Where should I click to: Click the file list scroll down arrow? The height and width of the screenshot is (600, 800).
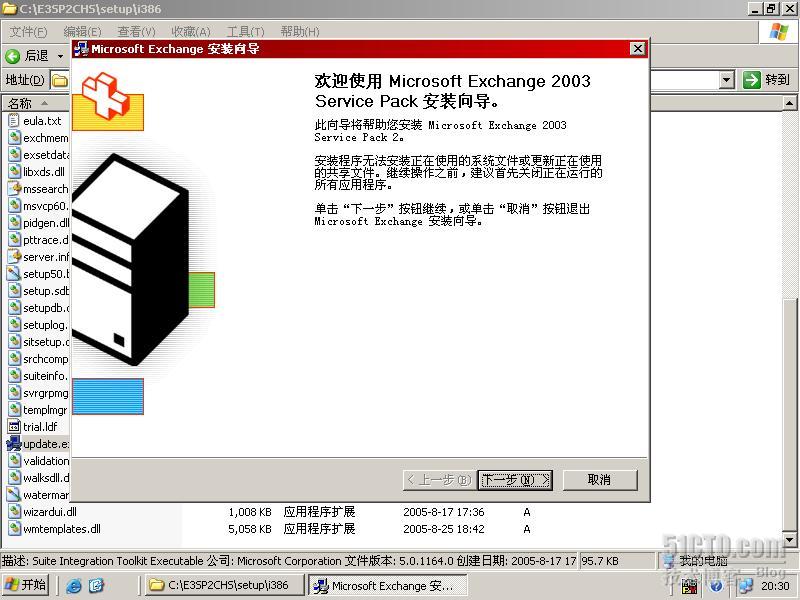coord(789,539)
